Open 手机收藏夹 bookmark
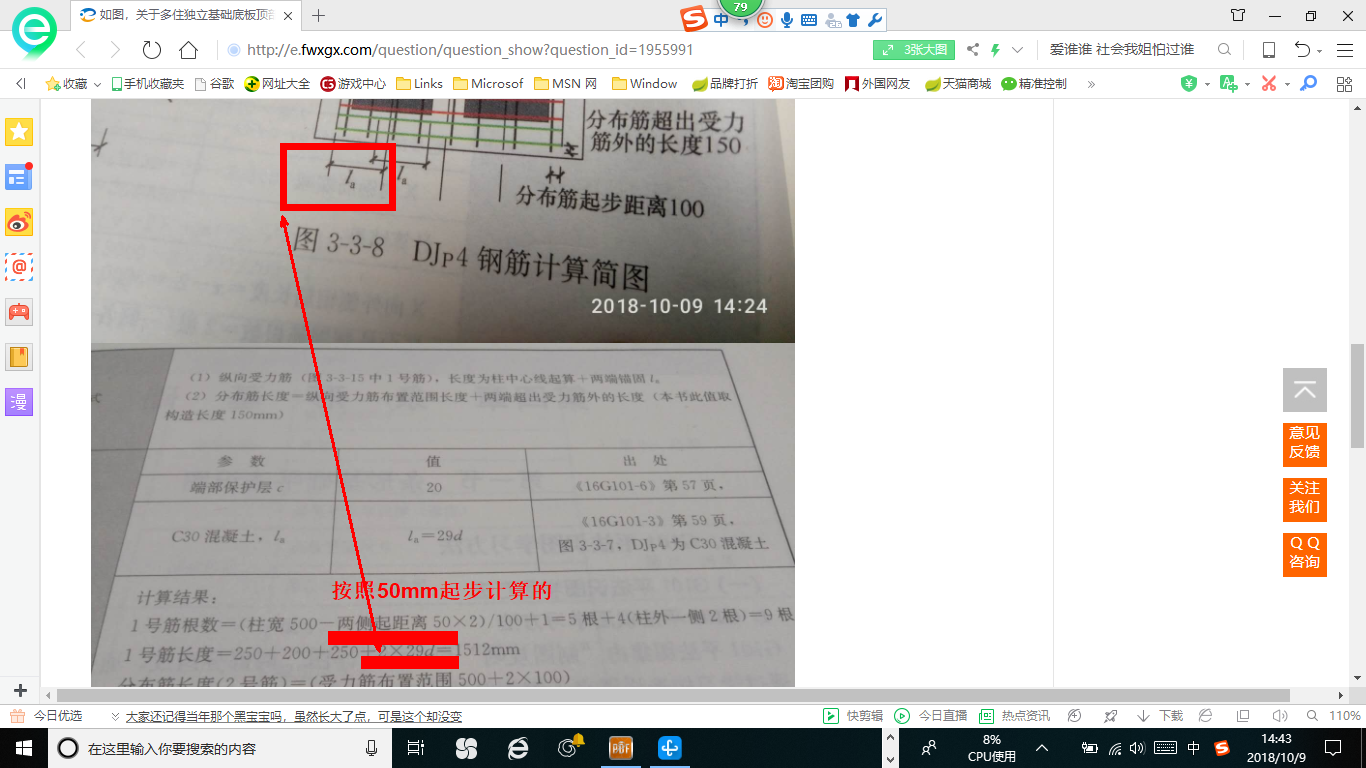The image size is (1366, 768). point(147,84)
